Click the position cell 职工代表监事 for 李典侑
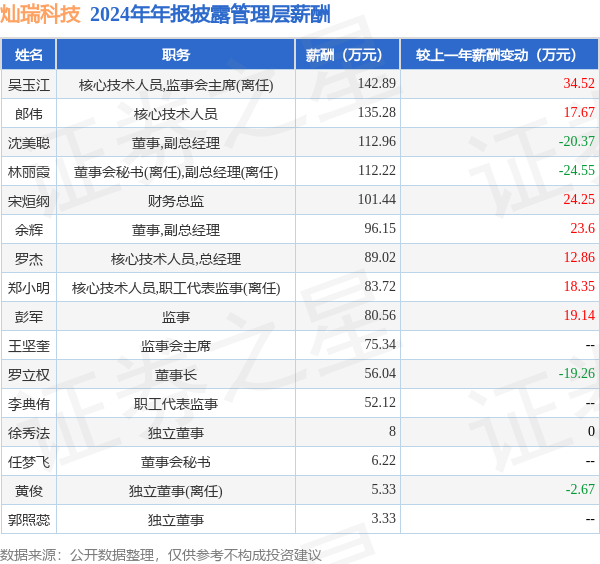The image size is (600, 564). pyautogui.click(x=176, y=404)
